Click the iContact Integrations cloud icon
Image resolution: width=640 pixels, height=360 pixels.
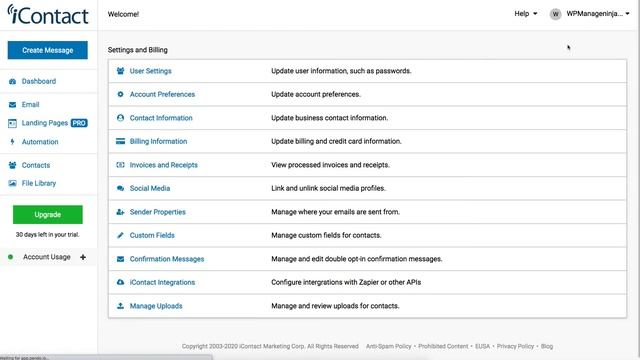coord(120,282)
